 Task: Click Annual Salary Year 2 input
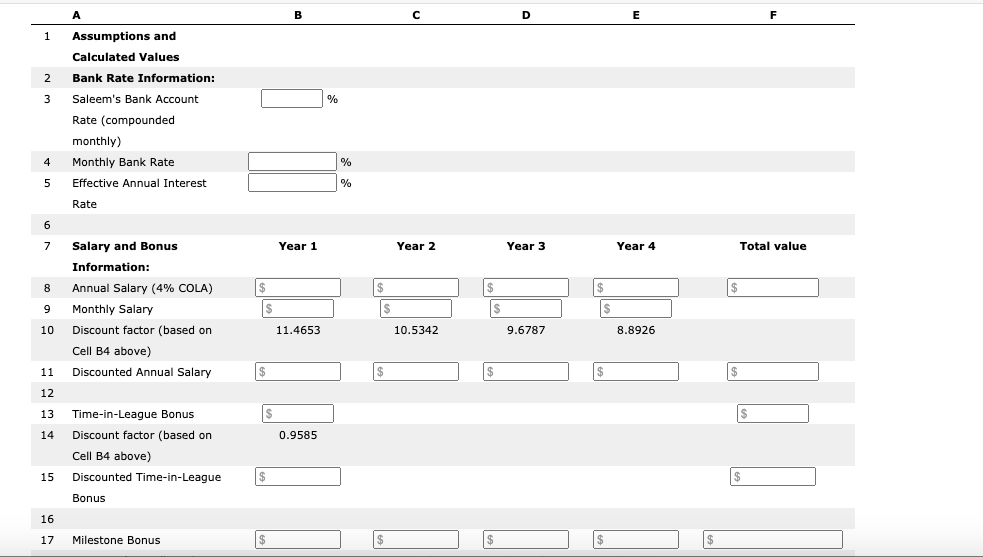(x=416, y=287)
